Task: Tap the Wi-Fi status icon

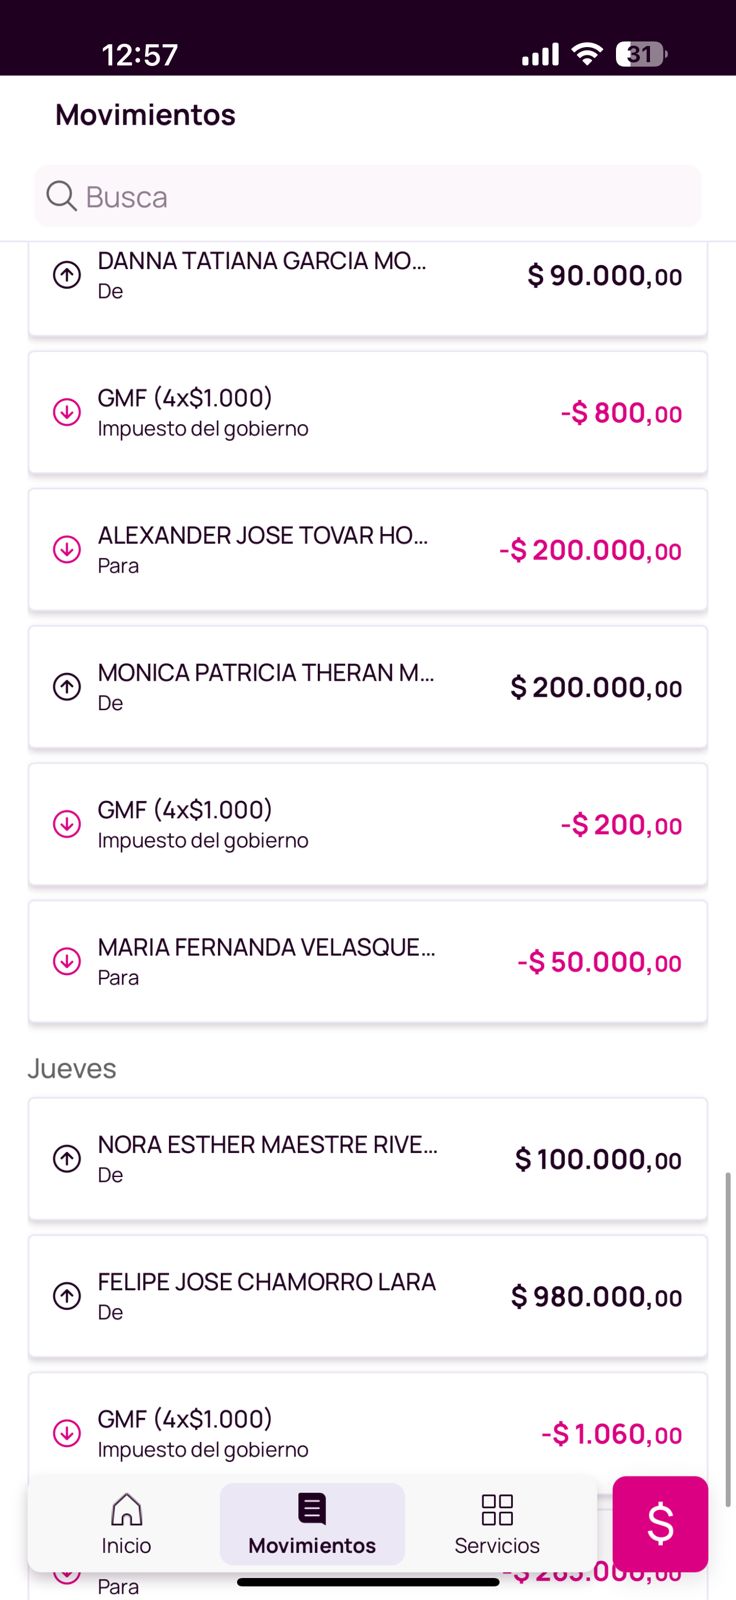Action: (x=587, y=54)
